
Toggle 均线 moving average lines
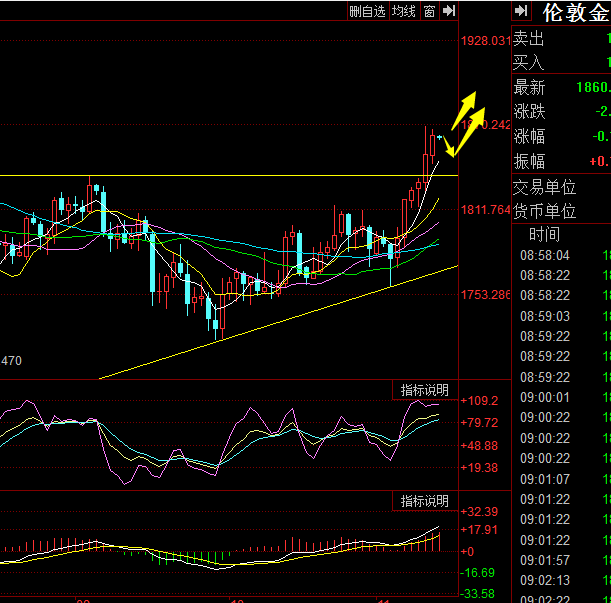click(403, 11)
